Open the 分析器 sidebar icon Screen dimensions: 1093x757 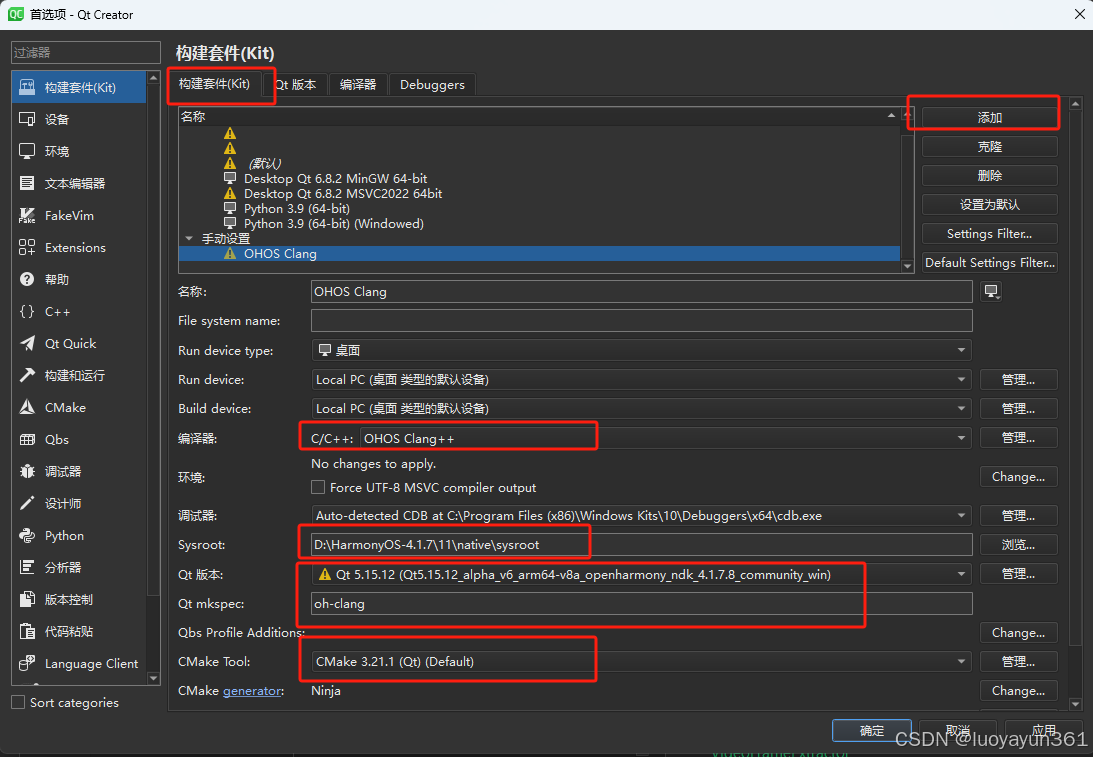tap(27, 567)
